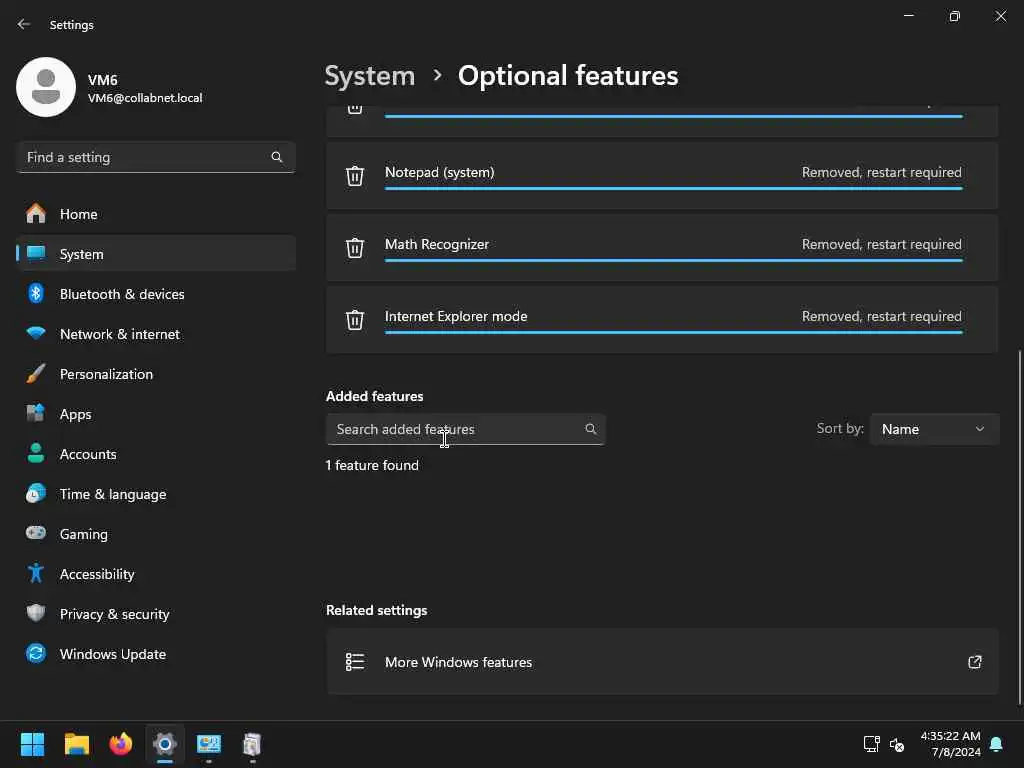Select System in the sidebar
Screen dimensions: 1024x768
[x=156, y=253]
